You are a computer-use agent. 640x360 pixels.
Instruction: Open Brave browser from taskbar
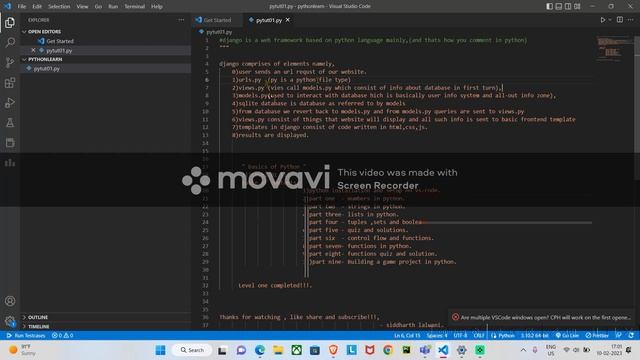333,350
